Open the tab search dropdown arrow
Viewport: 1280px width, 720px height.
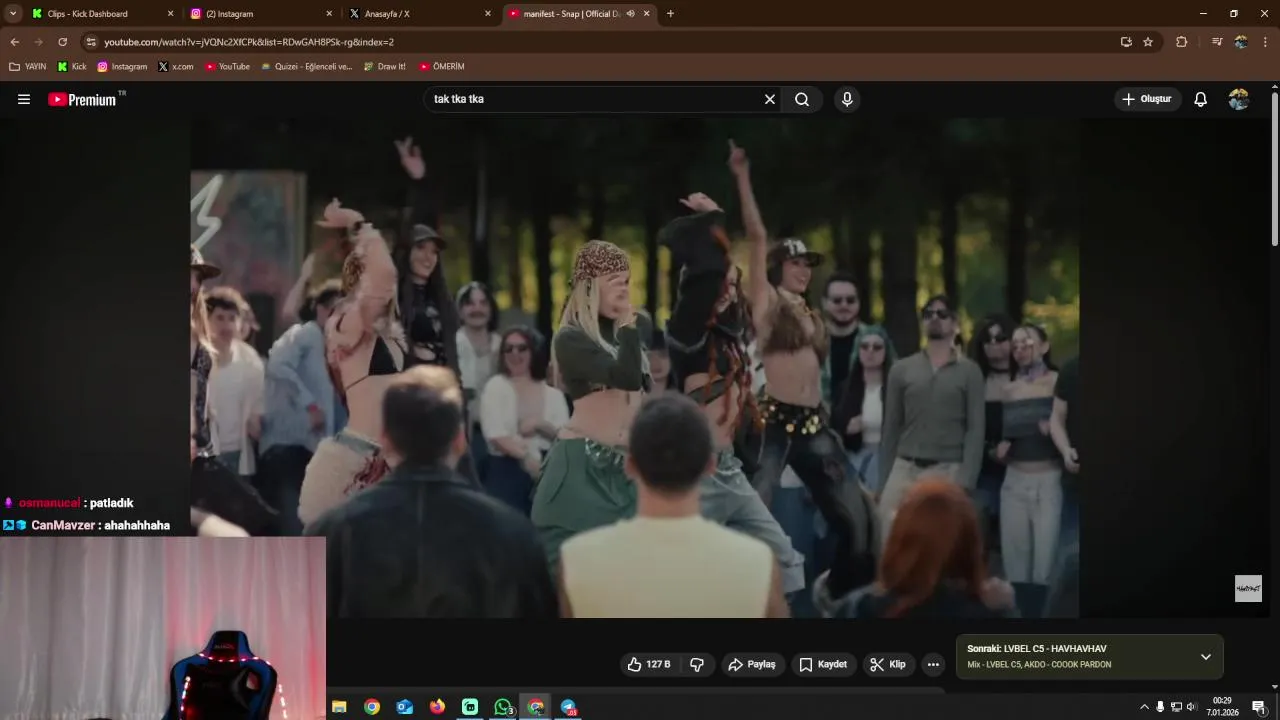[x=13, y=14]
